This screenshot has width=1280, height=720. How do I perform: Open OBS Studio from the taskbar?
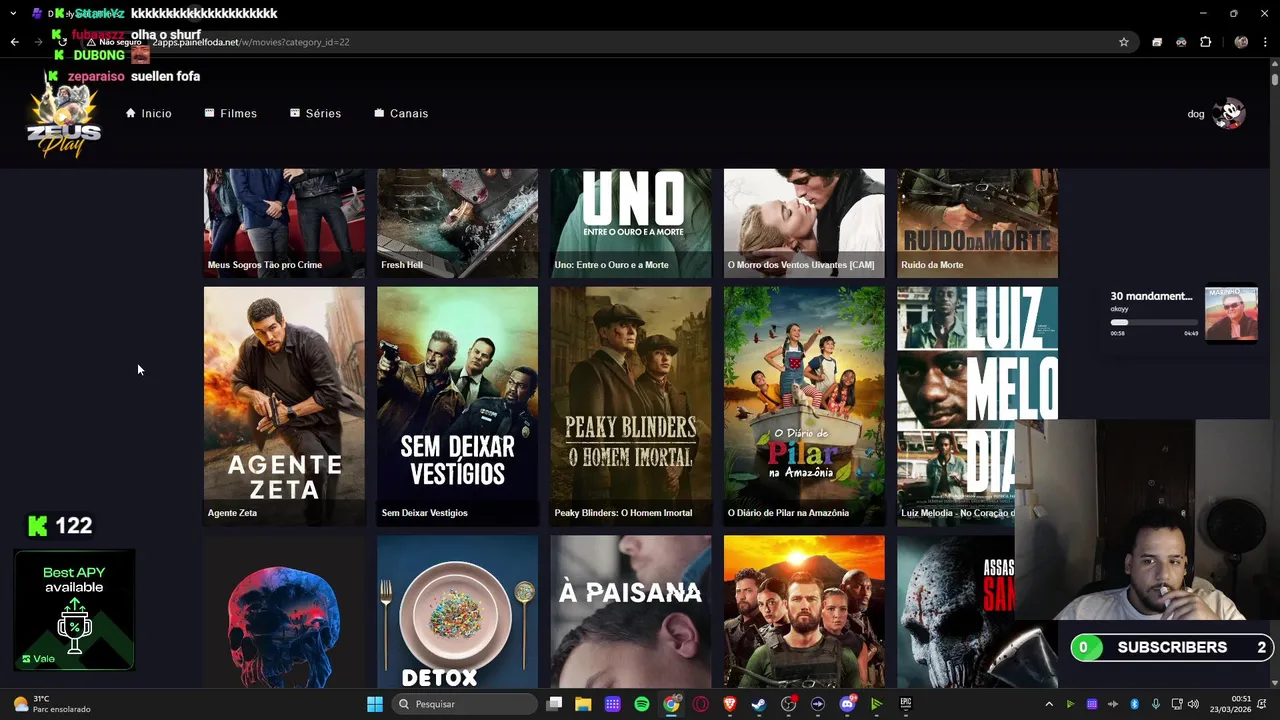coord(788,704)
